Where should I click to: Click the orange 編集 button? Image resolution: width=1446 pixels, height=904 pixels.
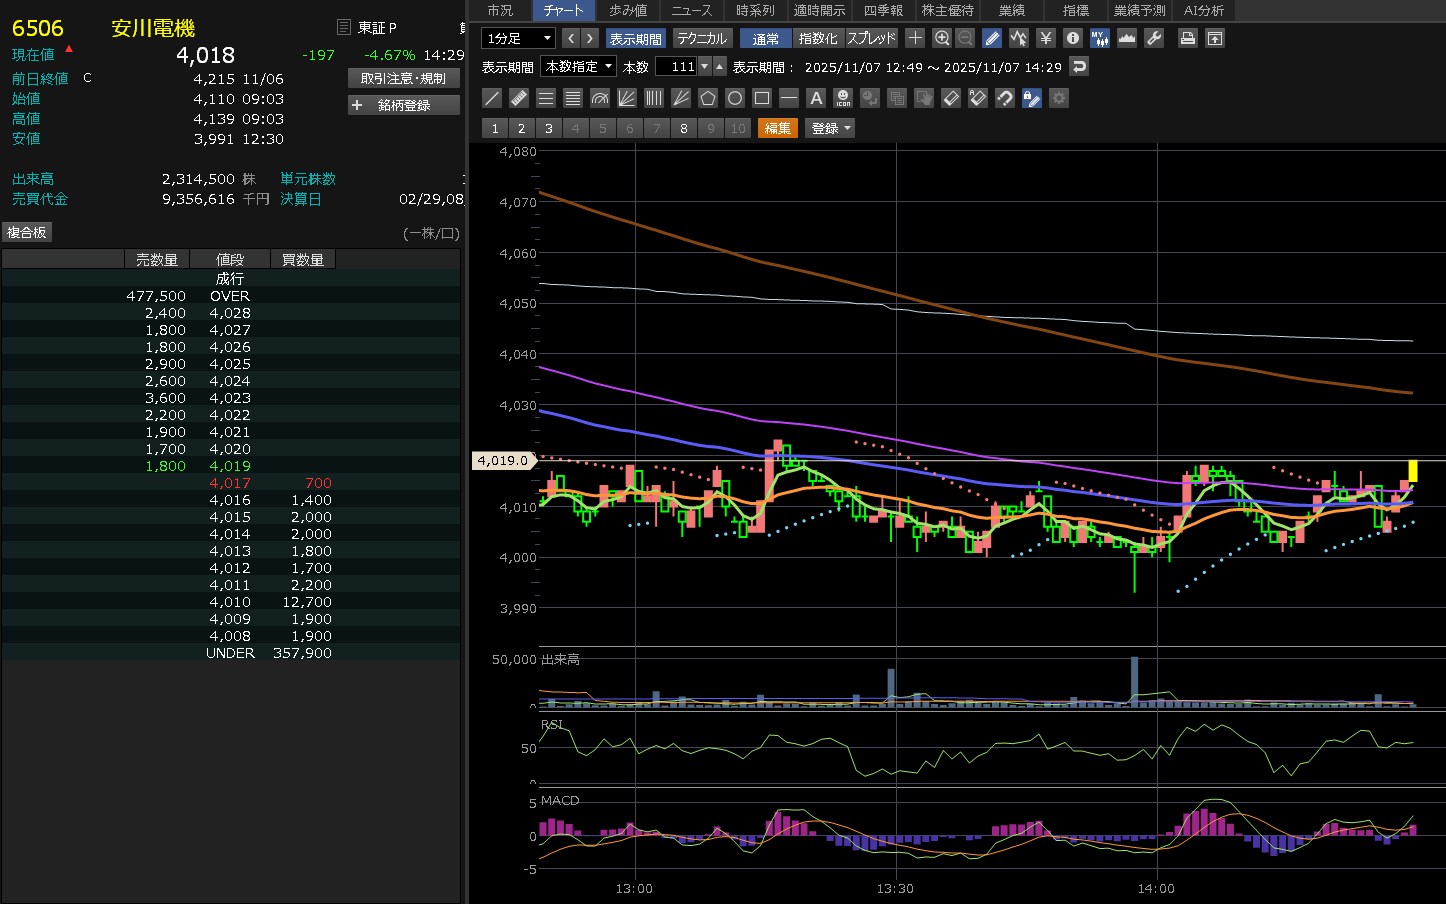coord(777,128)
